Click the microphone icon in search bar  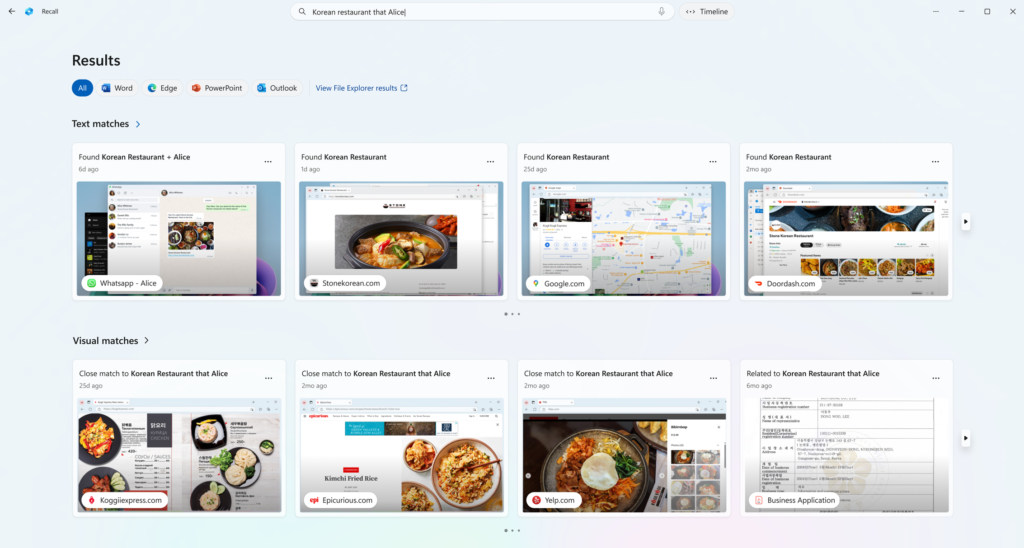pos(662,12)
